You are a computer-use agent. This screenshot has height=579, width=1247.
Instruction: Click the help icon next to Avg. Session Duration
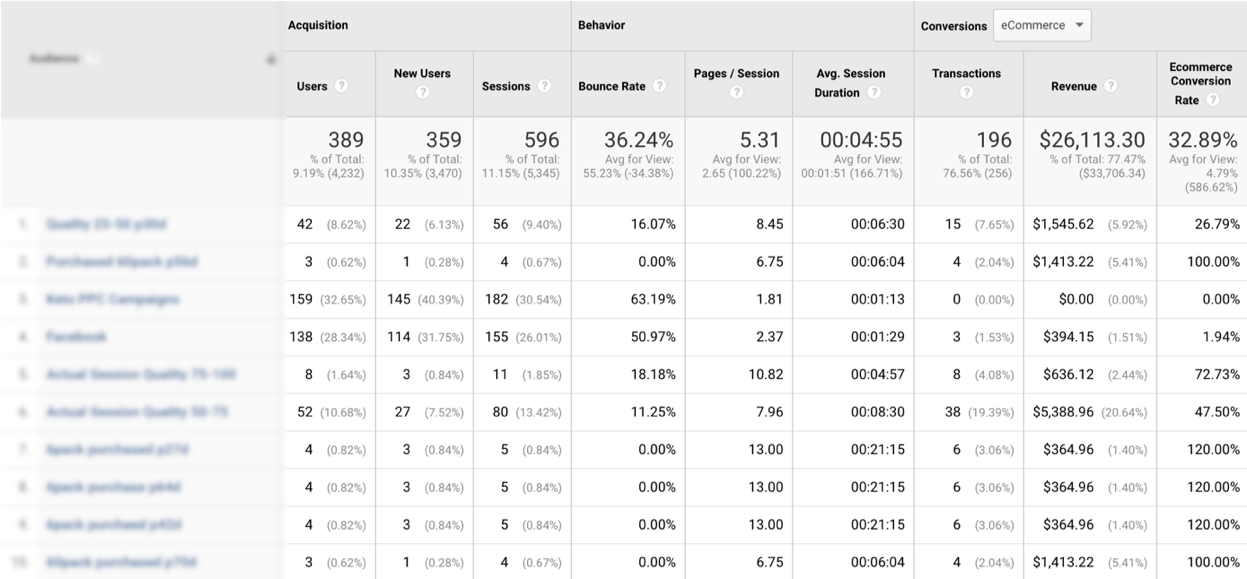click(x=874, y=93)
